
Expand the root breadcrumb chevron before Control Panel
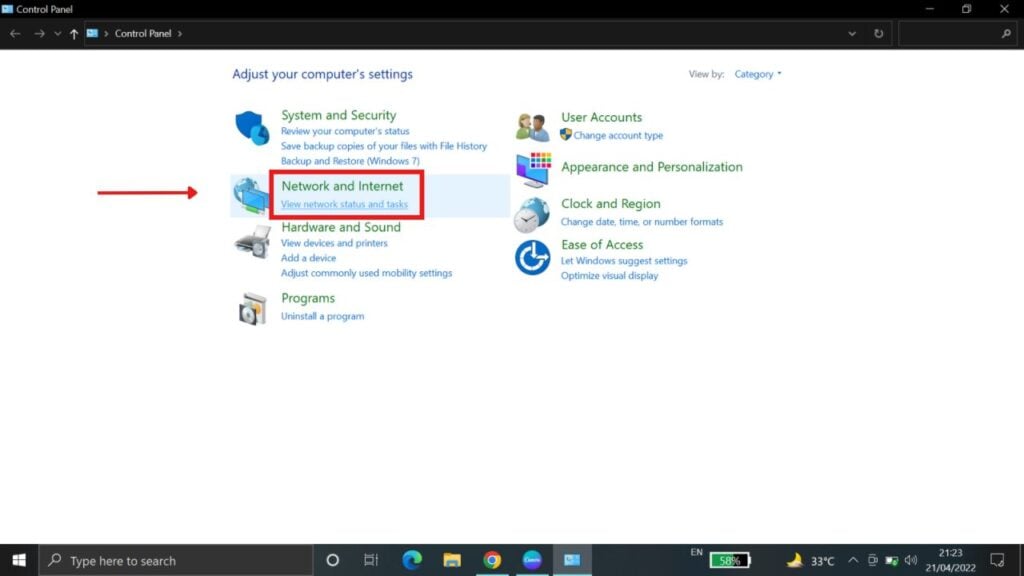106,34
